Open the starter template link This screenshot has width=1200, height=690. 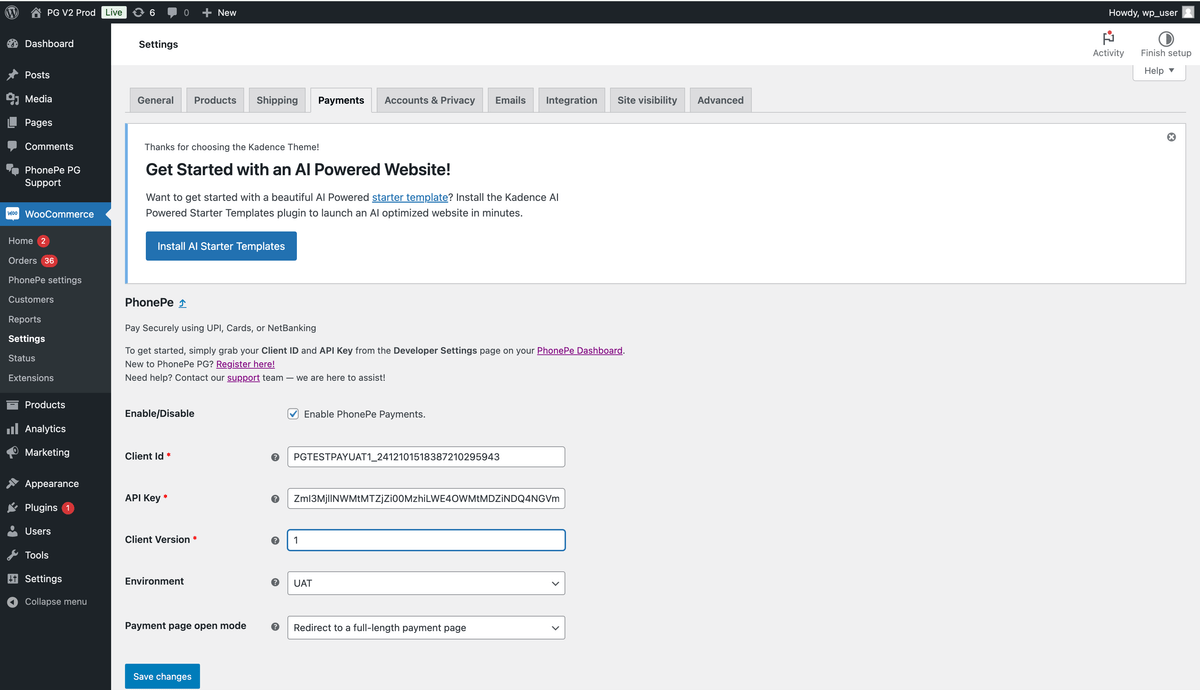[x=410, y=198]
